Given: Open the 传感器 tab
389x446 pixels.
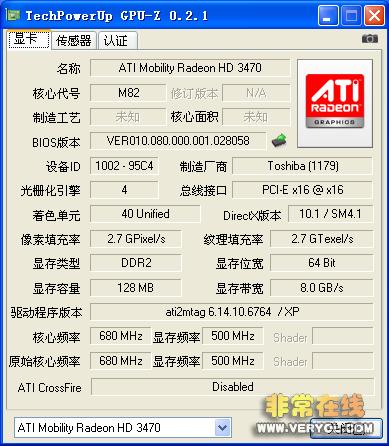Looking at the screenshot, I should point(74,41).
